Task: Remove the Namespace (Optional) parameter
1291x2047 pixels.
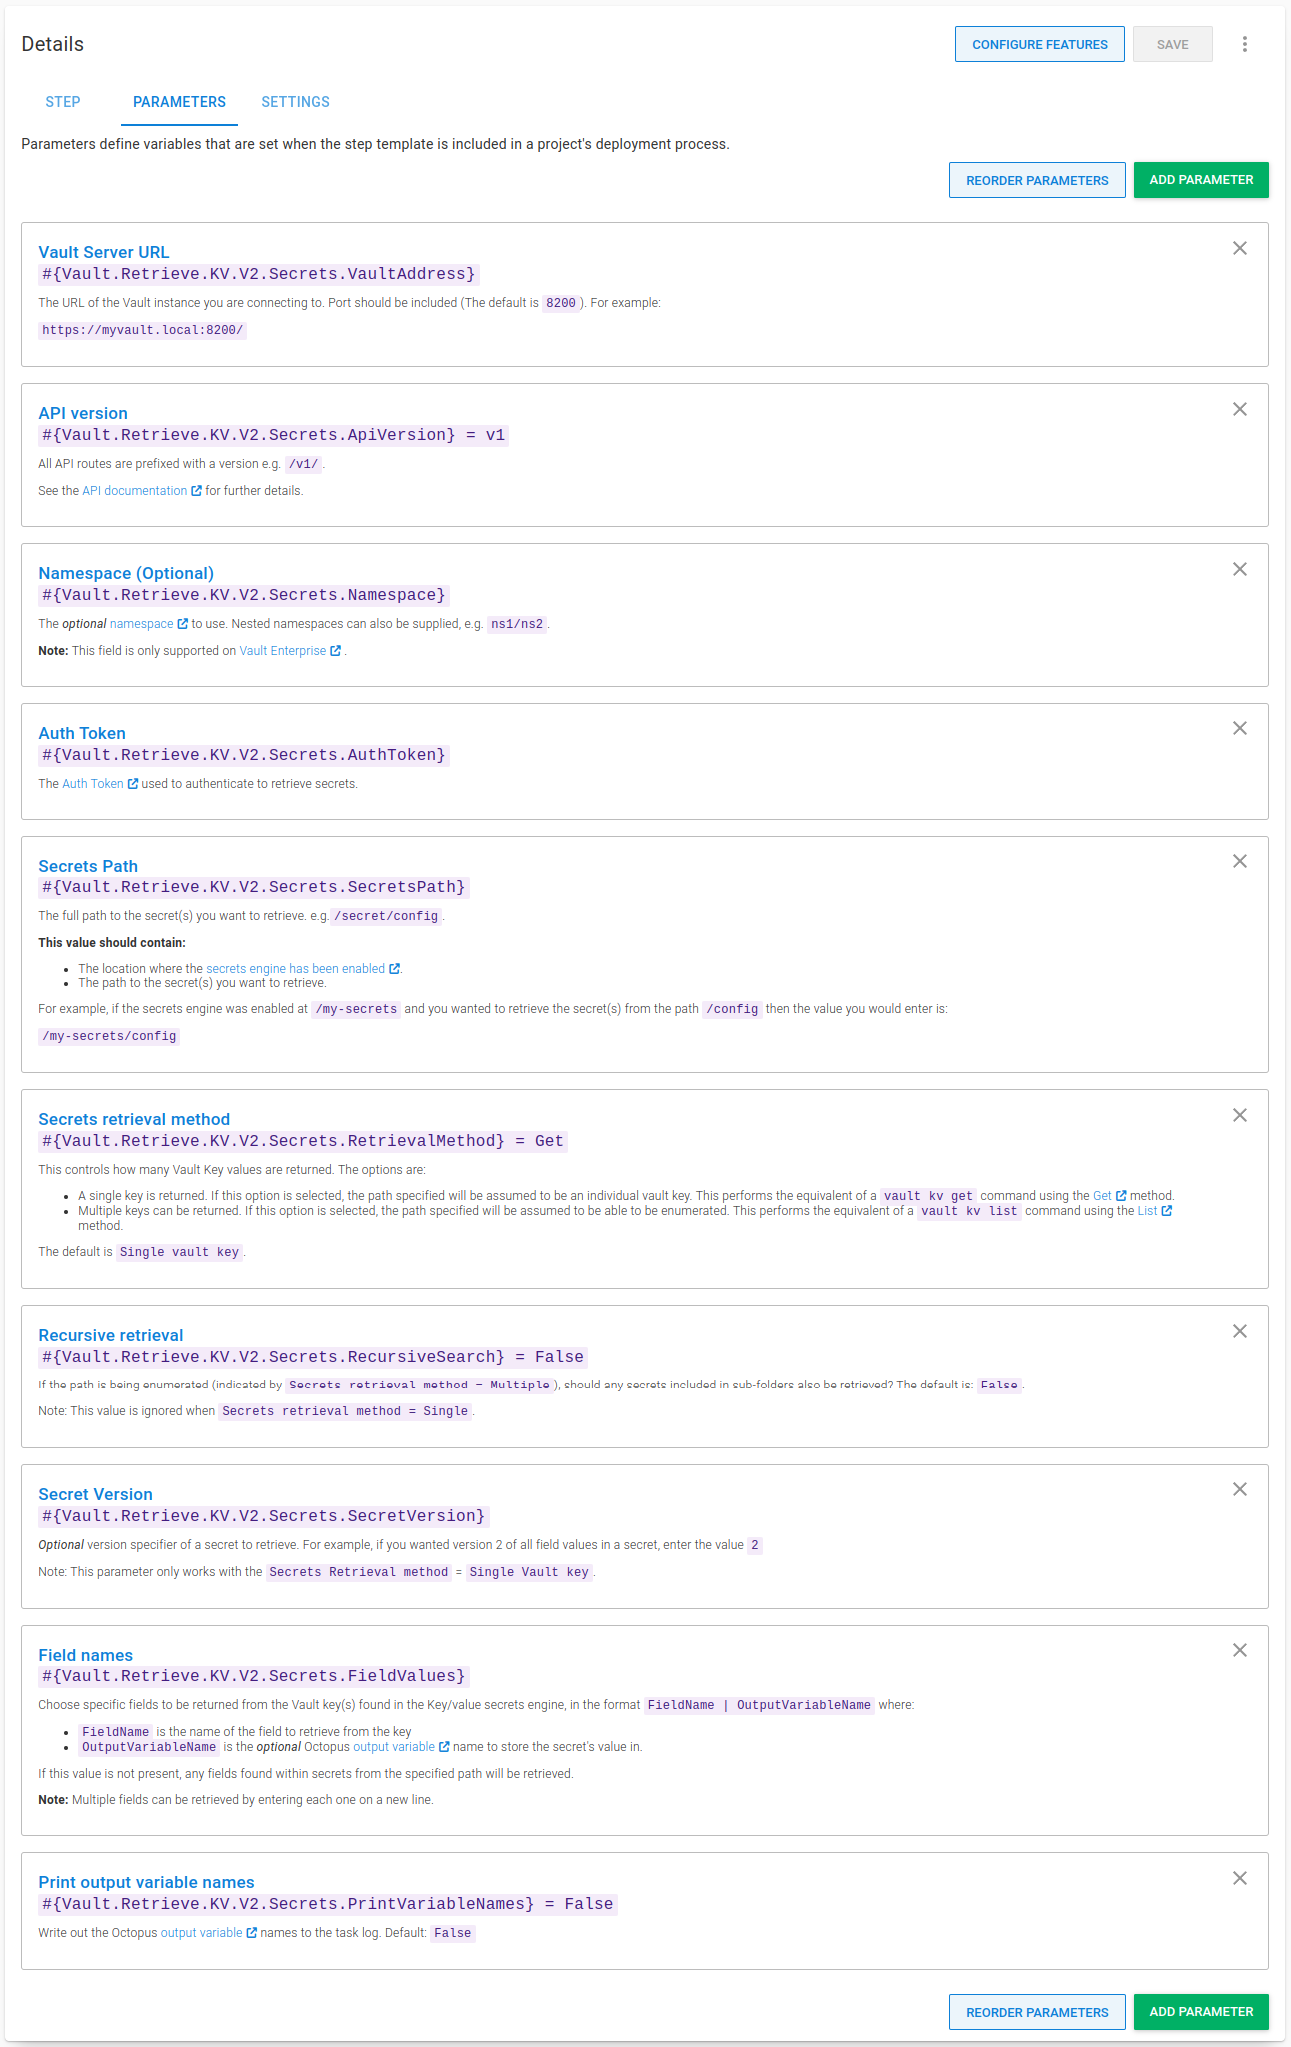Action: pyautogui.click(x=1240, y=570)
